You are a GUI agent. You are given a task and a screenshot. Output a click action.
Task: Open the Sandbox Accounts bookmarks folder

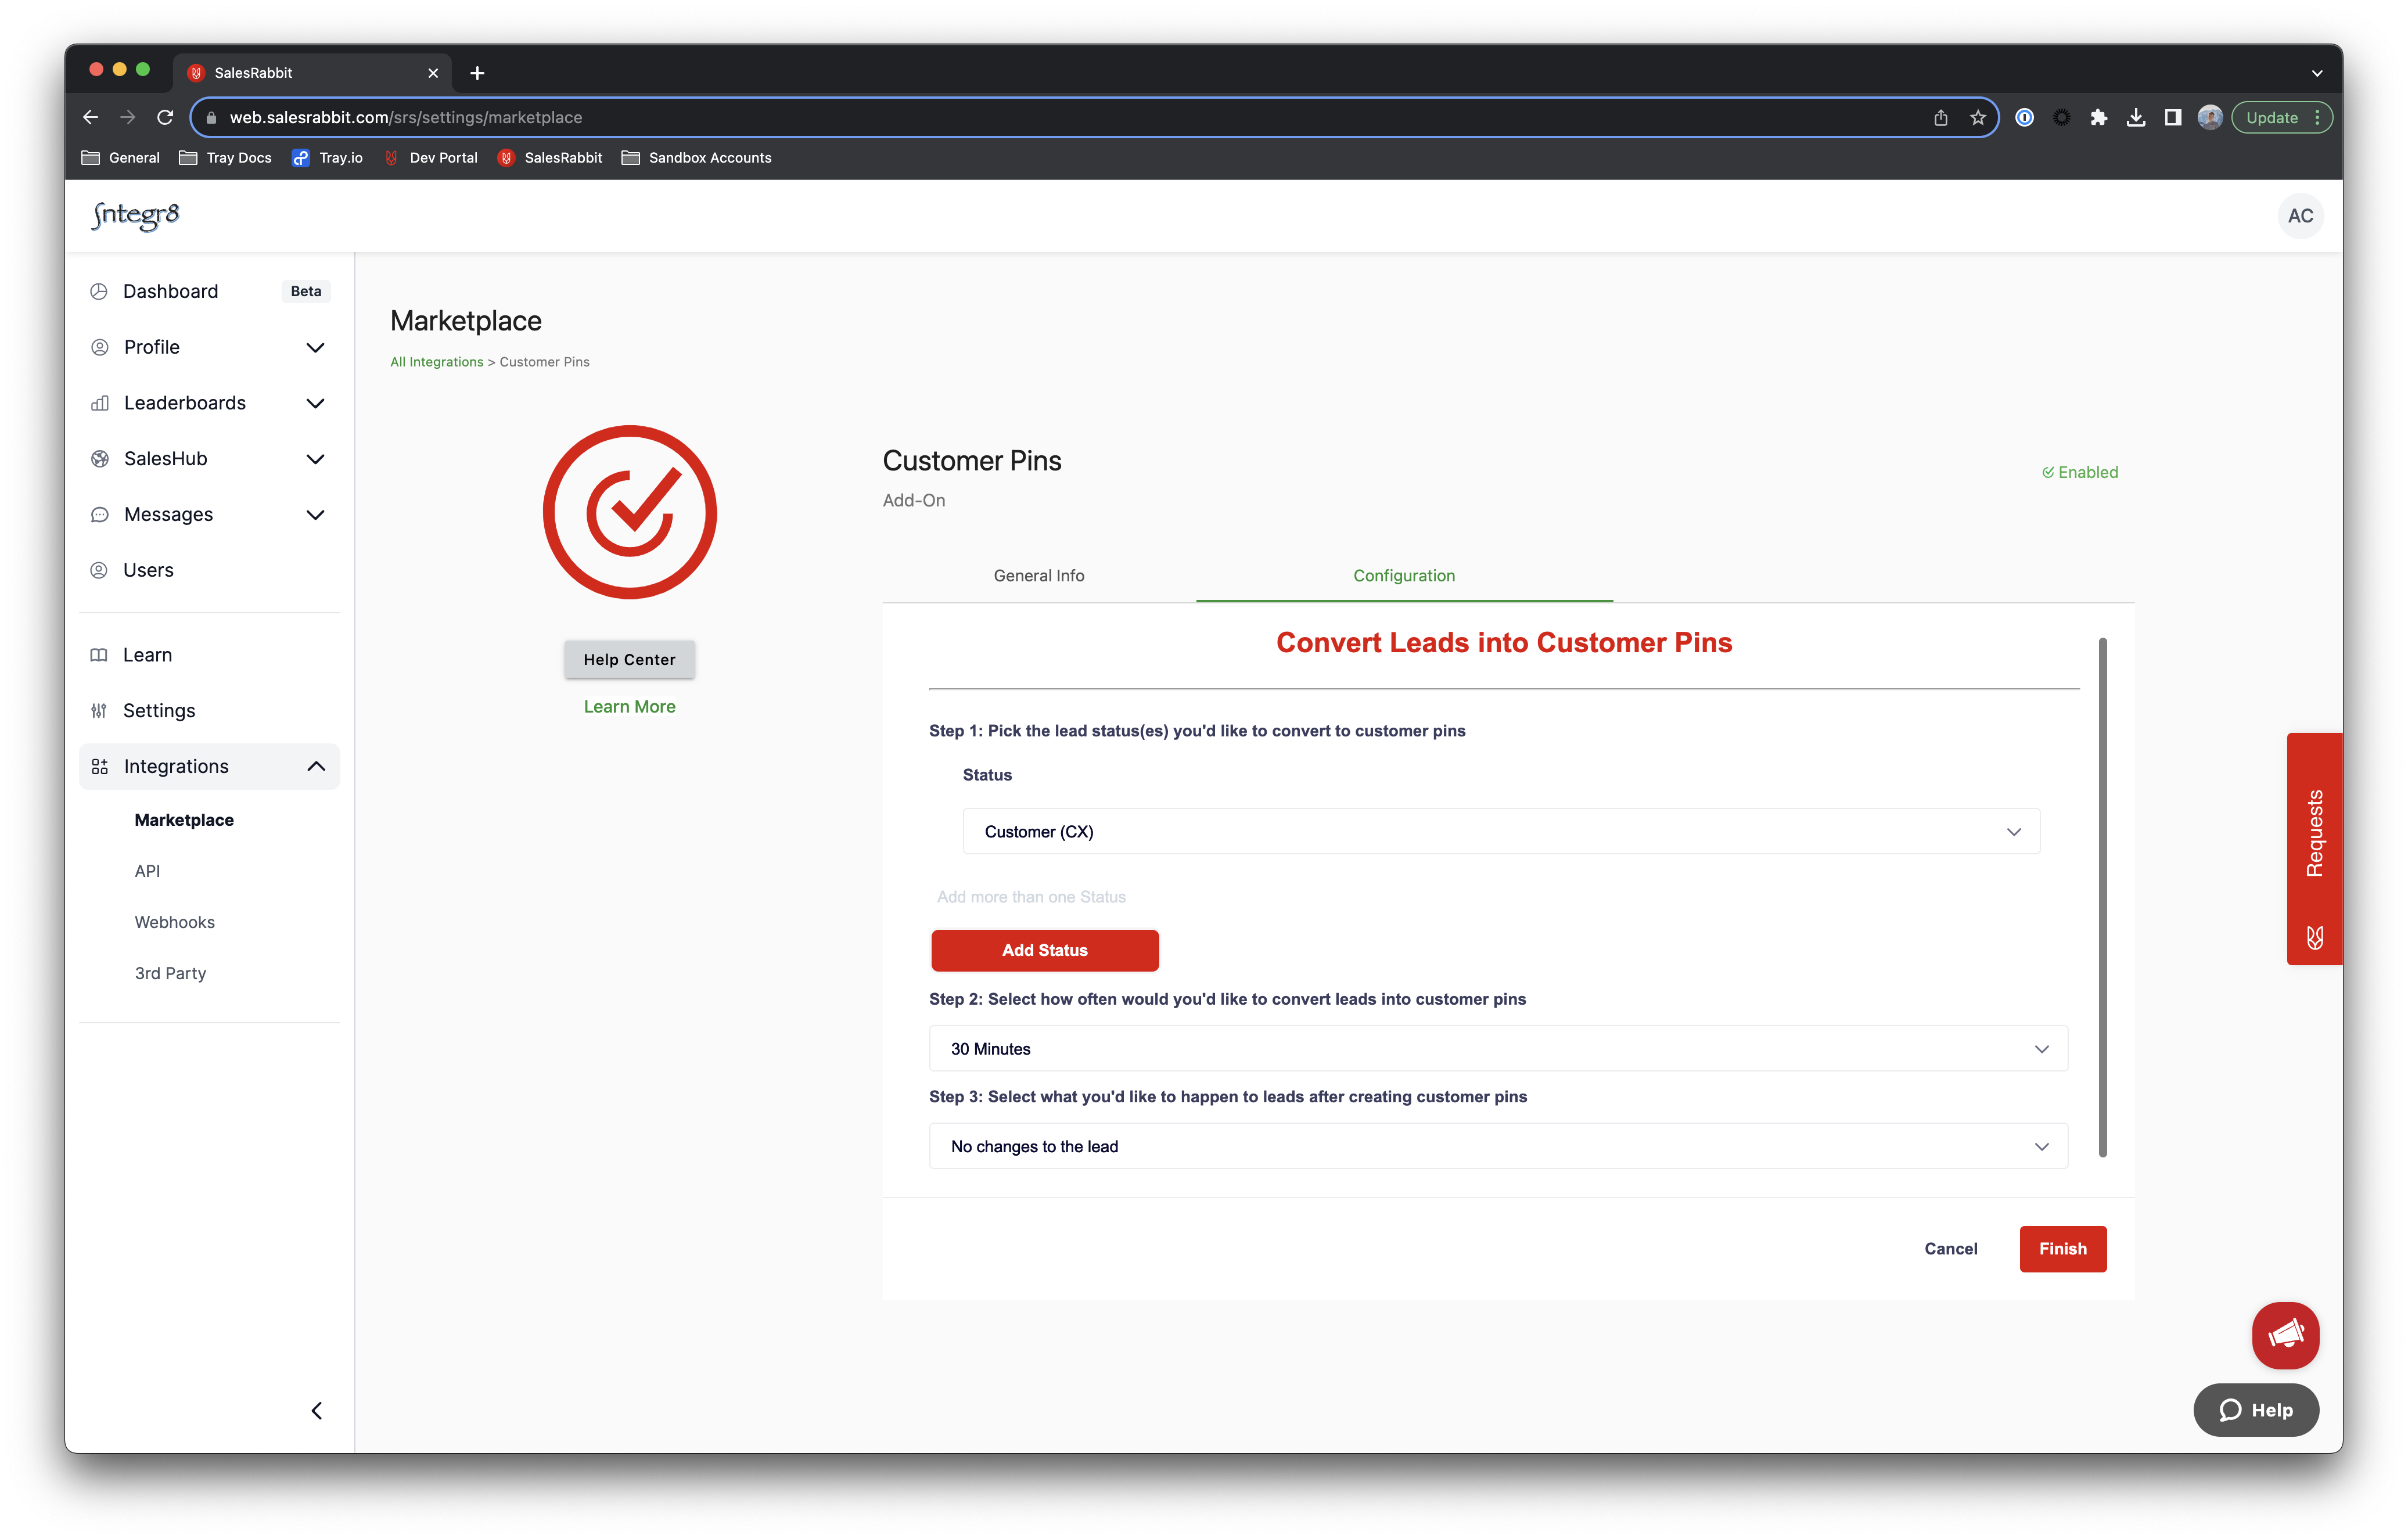tap(697, 157)
